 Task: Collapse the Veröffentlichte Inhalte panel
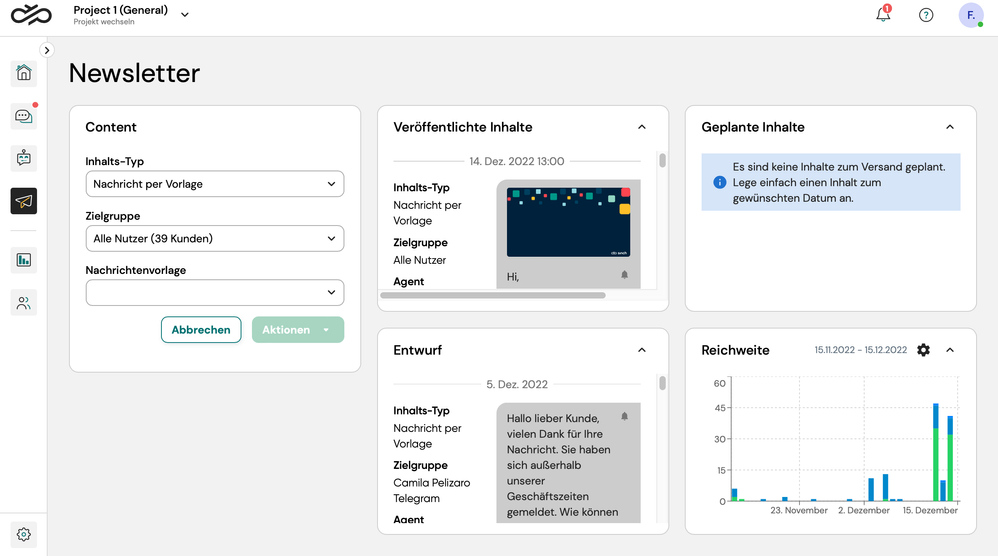tap(642, 127)
